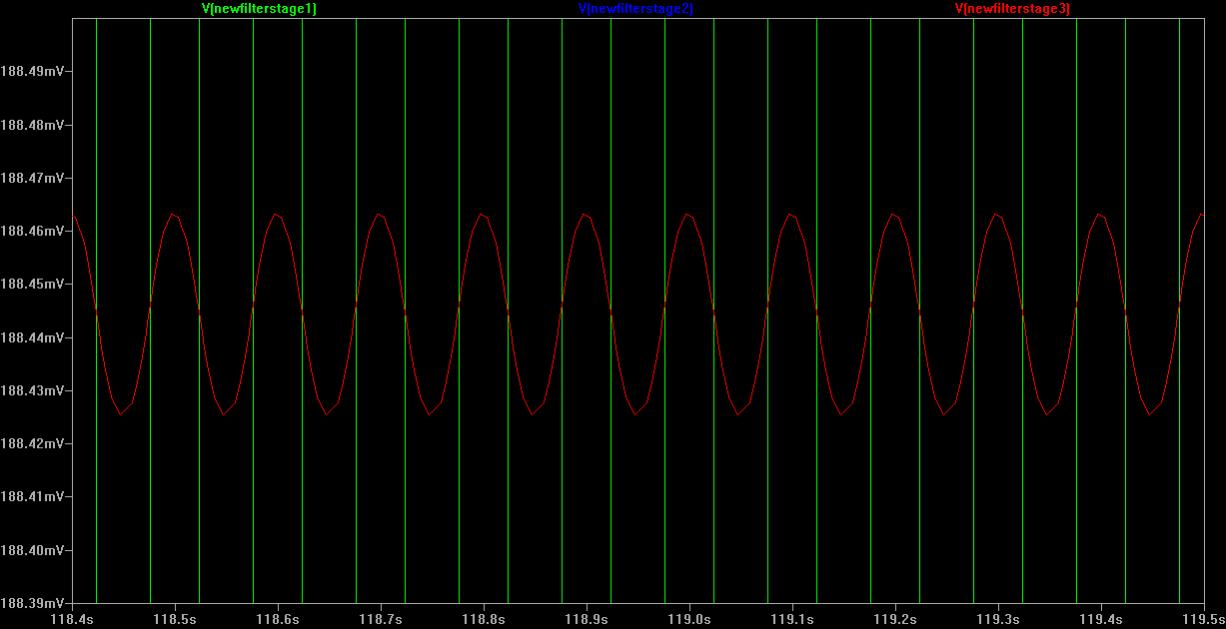Click the 188.45mV y-axis label
The width and height of the screenshot is (1226, 629).
[32, 284]
